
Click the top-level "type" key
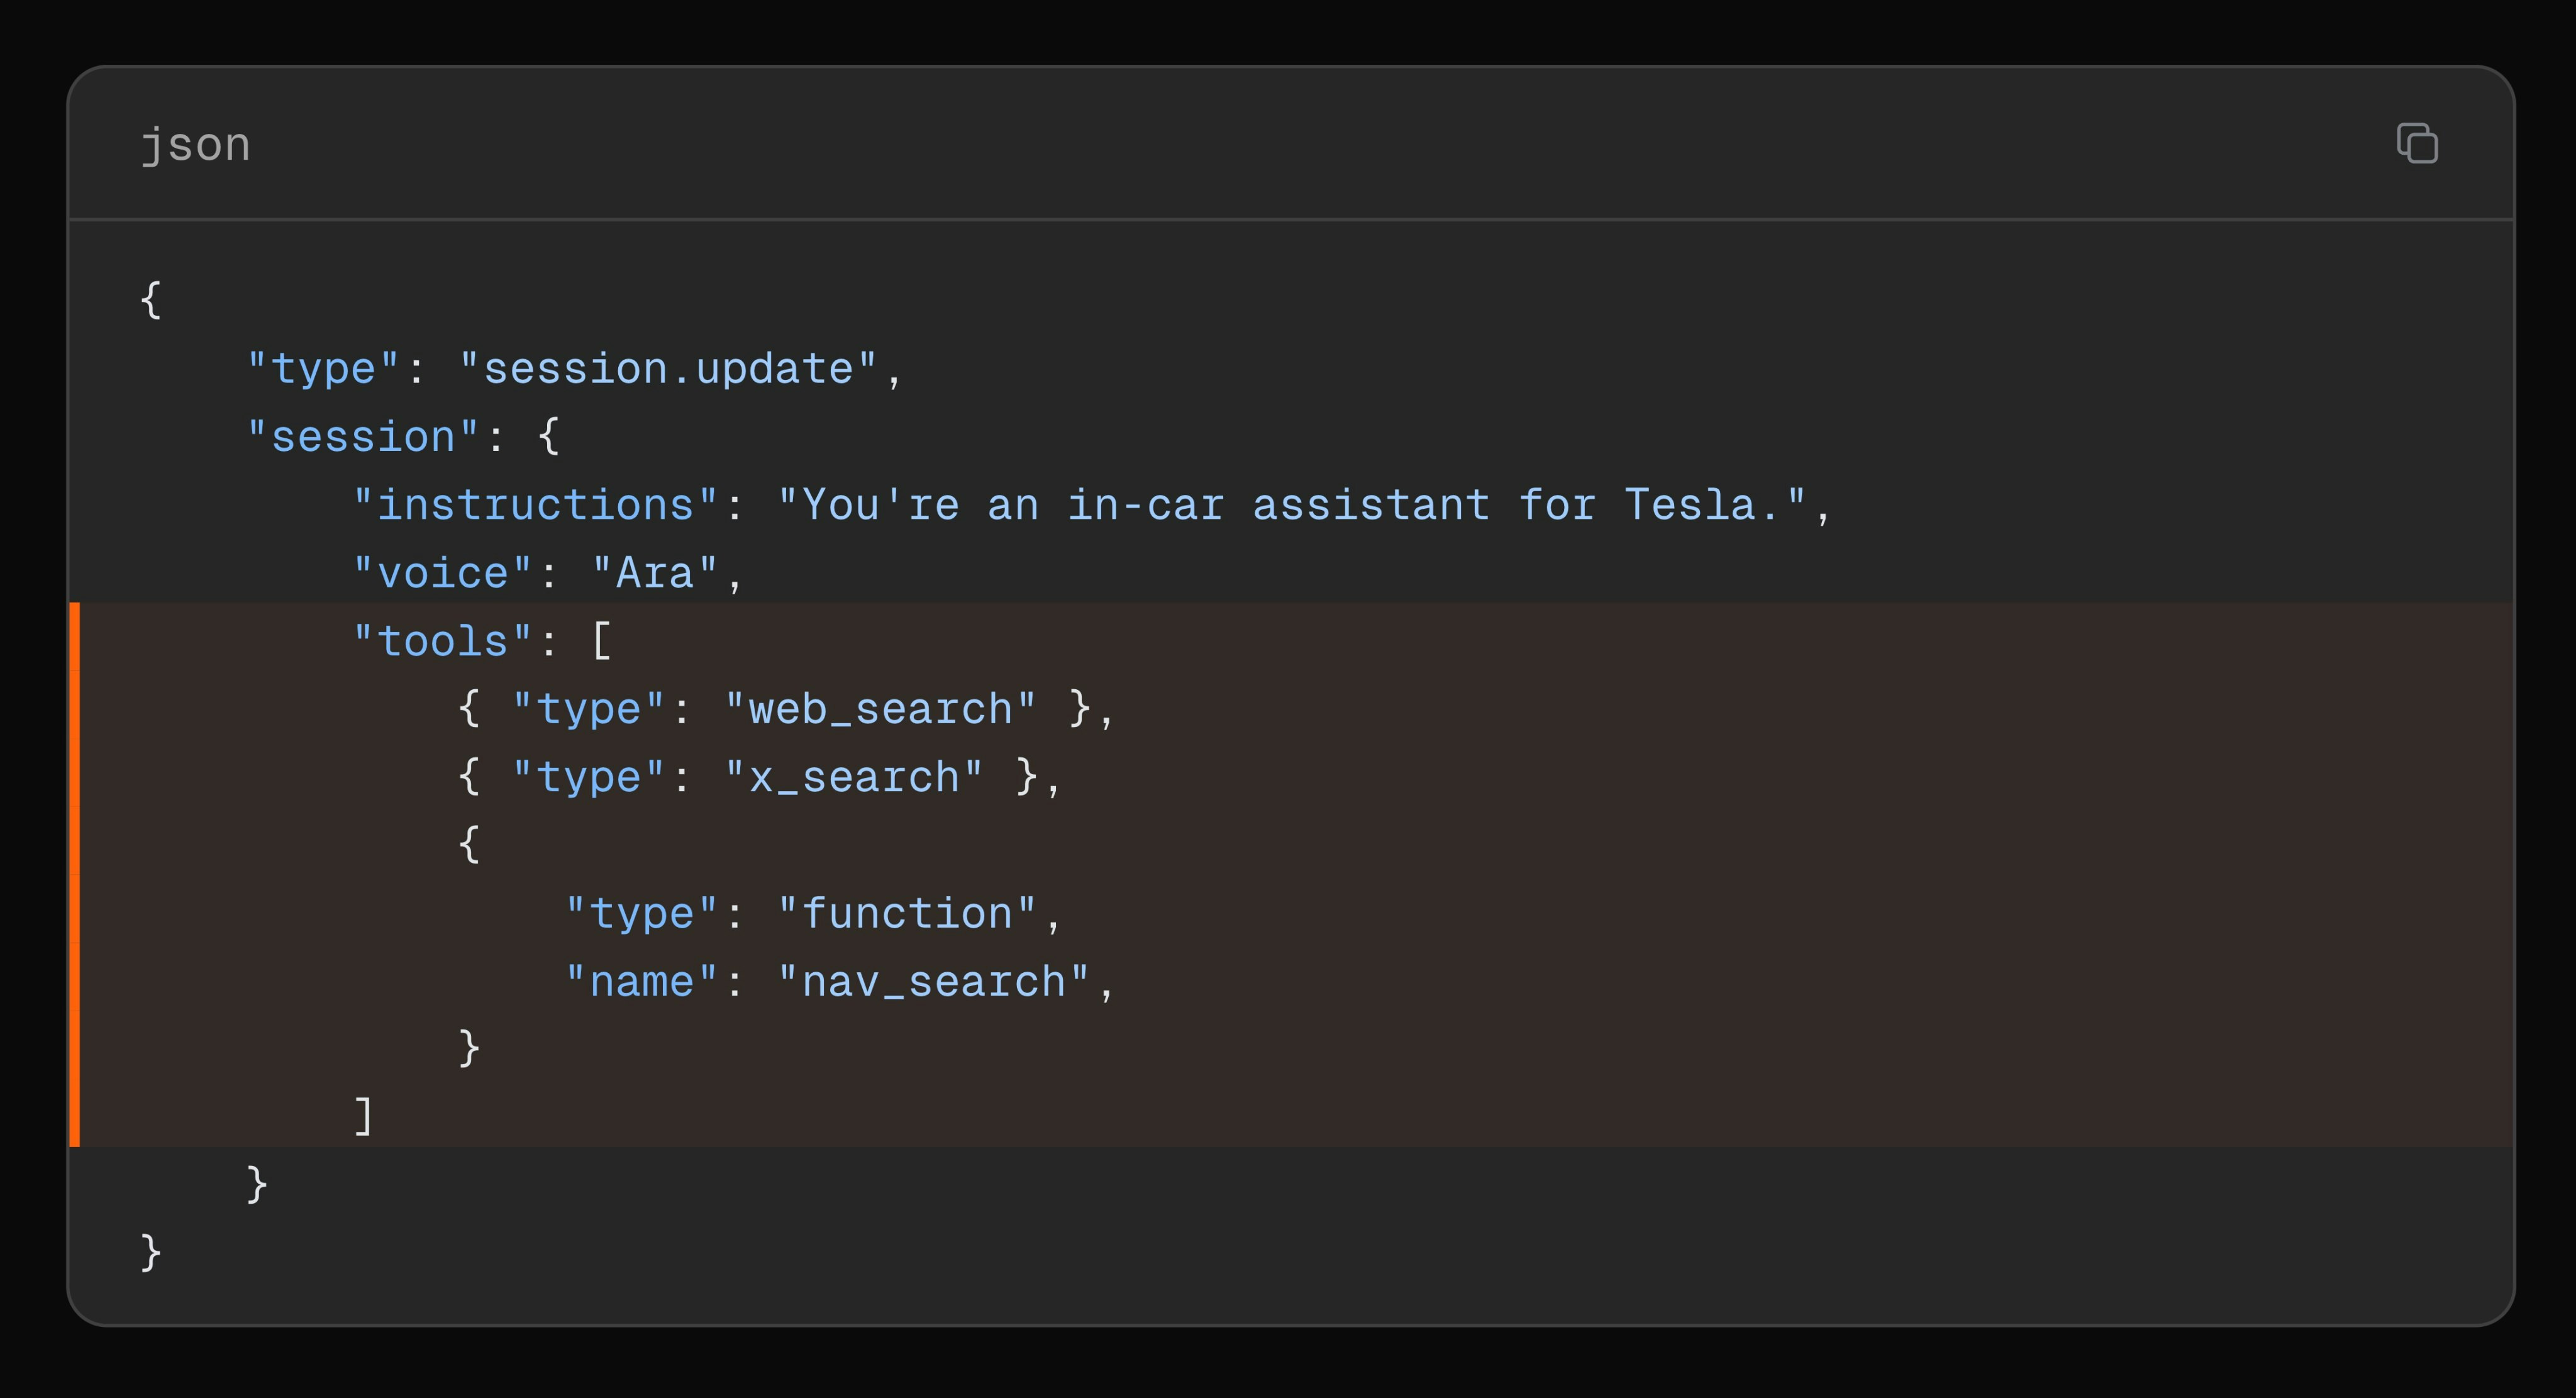pyautogui.click(x=322, y=369)
